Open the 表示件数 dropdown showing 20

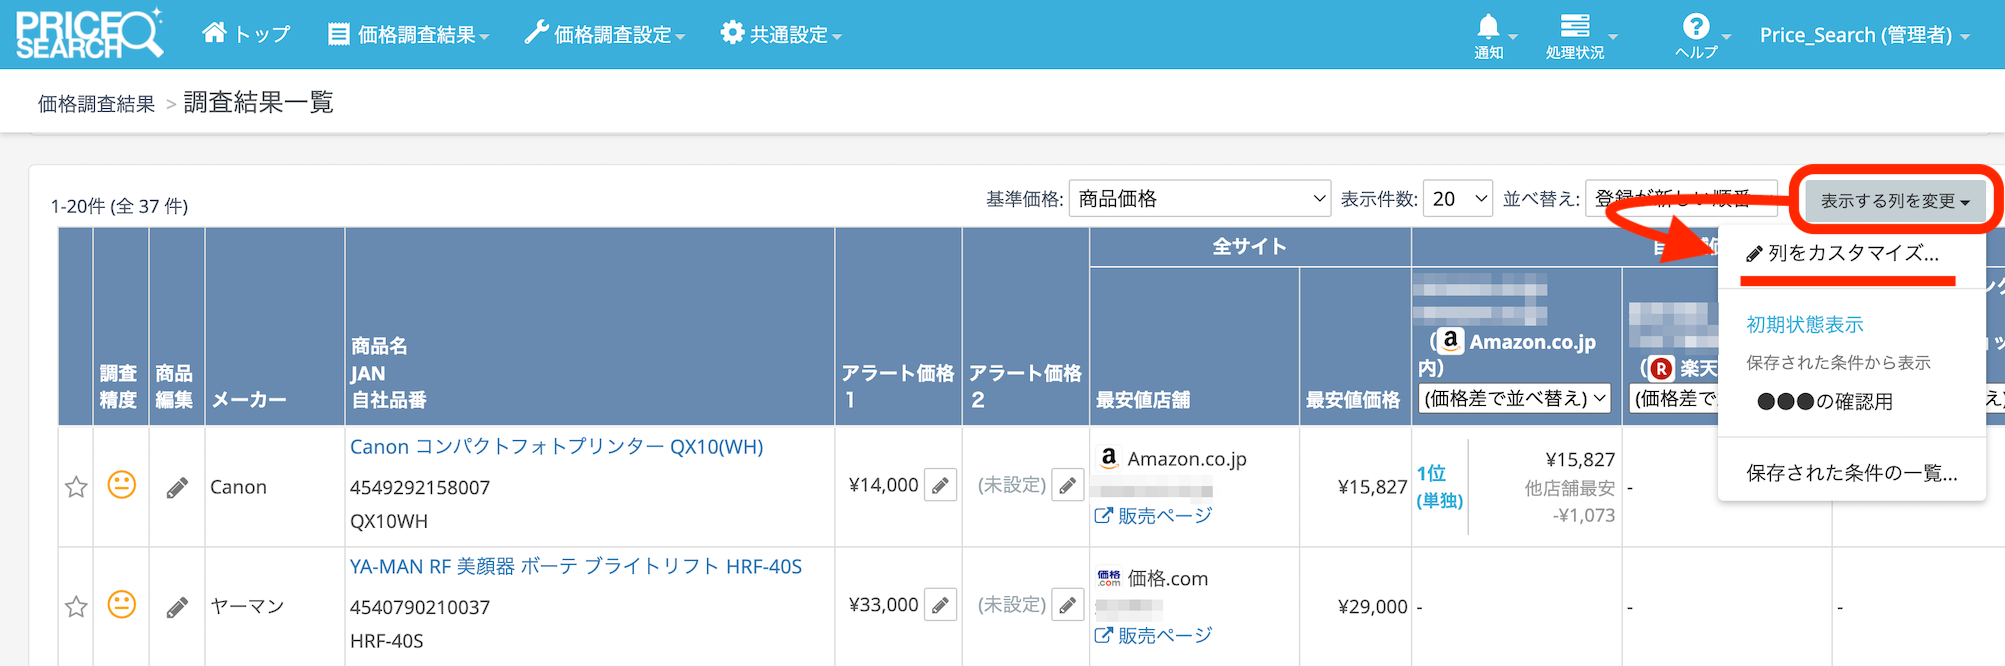[1457, 199]
